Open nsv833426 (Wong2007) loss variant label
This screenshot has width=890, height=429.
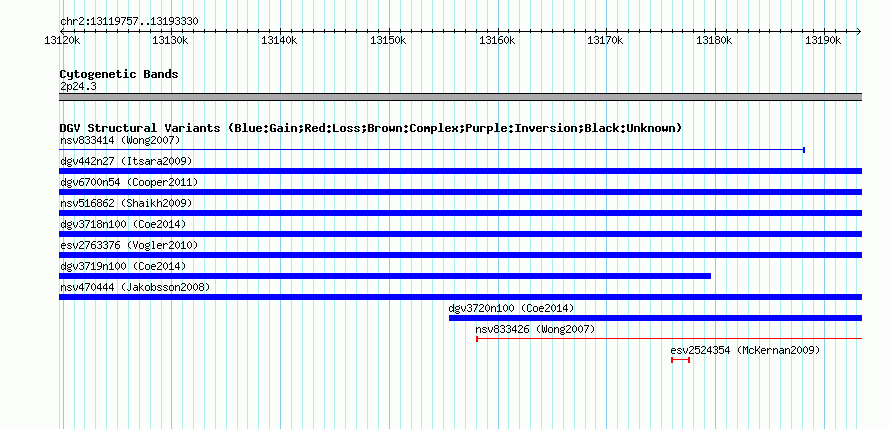point(535,329)
